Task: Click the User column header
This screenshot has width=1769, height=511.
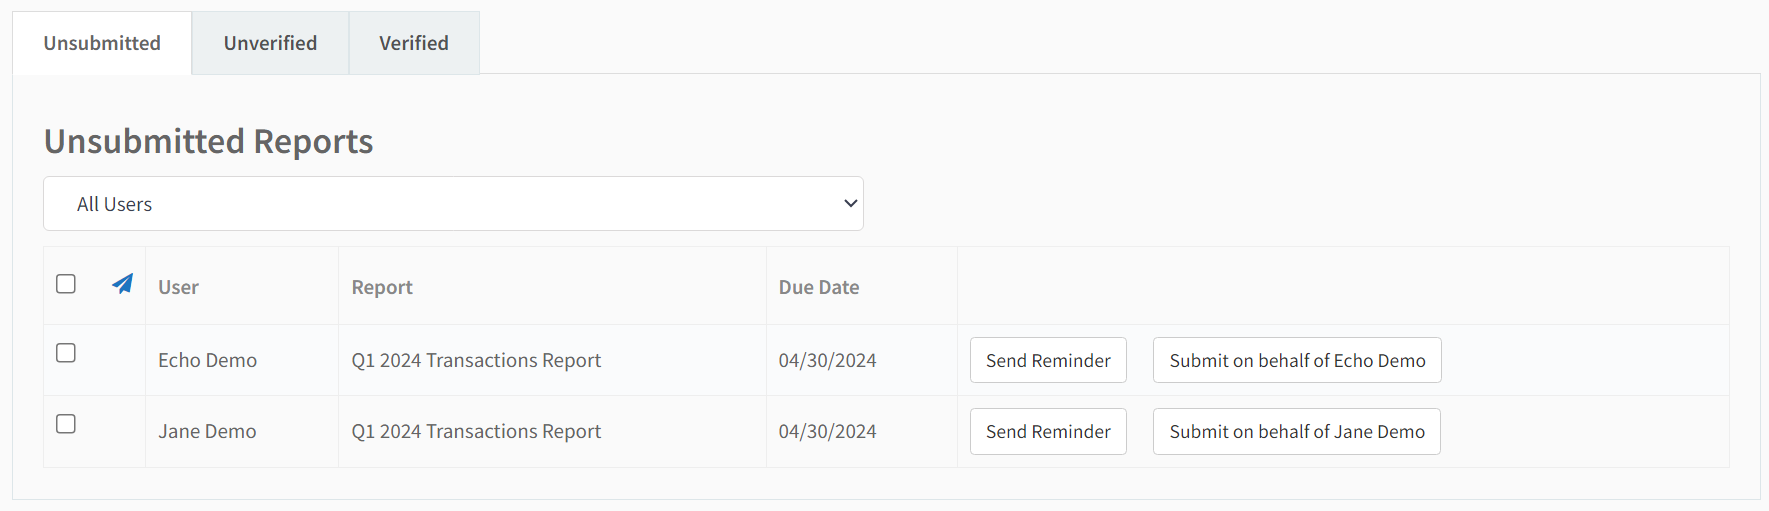Action: (178, 287)
